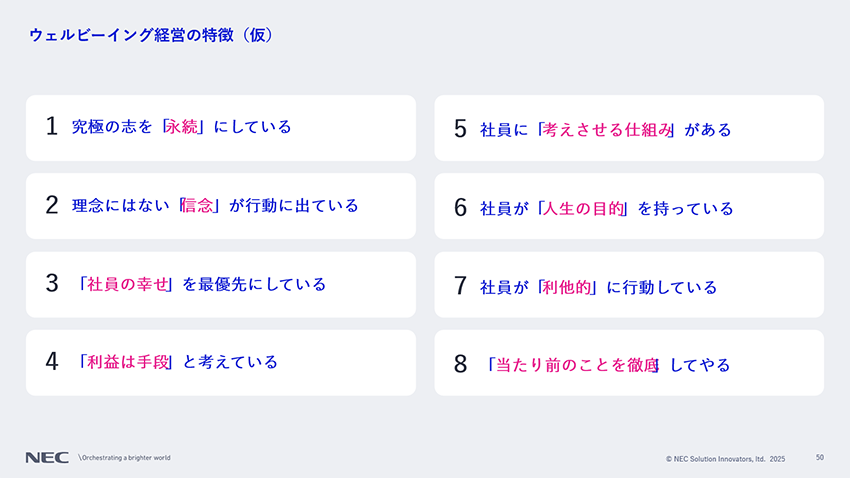Click the number 8 on last card
The image size is (850, 478).
(x=460, y=364)
